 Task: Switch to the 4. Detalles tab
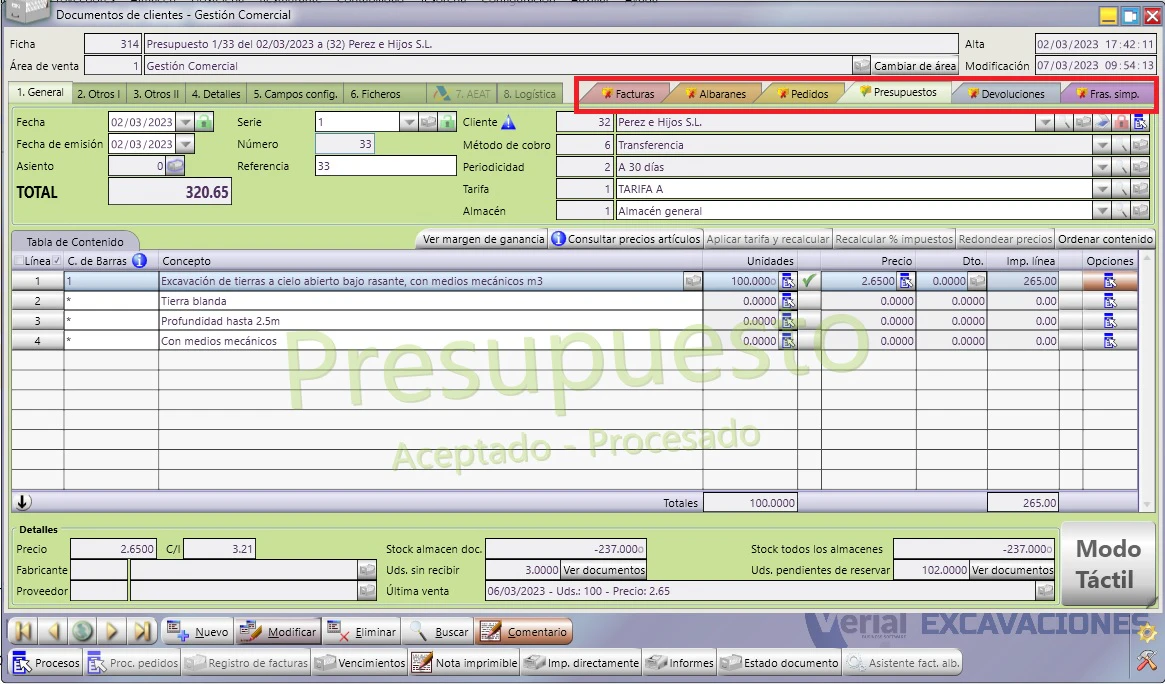point(216,94)
